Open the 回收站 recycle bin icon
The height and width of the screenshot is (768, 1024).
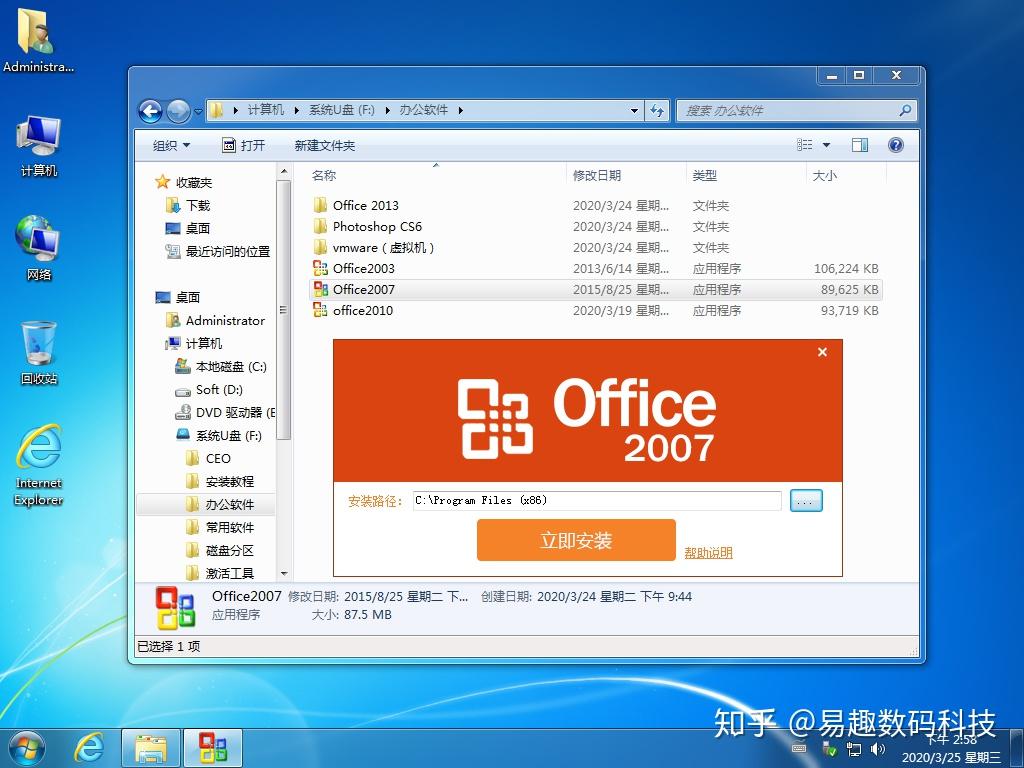[39, 353]
